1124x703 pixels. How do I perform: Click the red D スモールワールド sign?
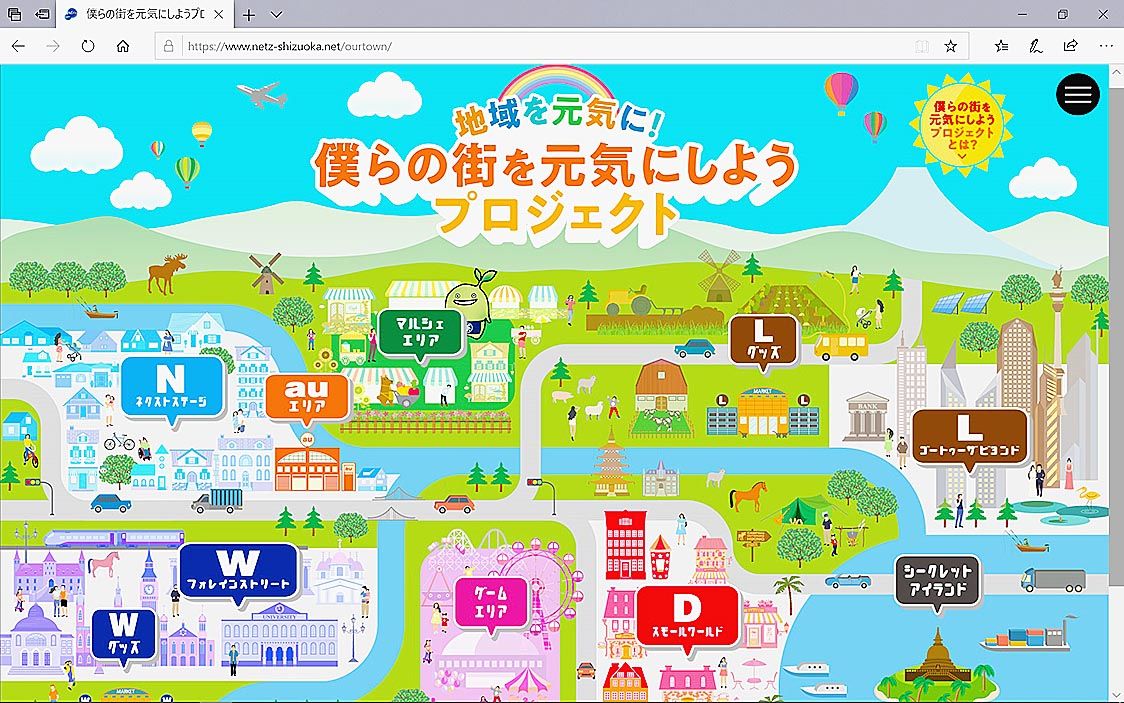click(687, 614)
